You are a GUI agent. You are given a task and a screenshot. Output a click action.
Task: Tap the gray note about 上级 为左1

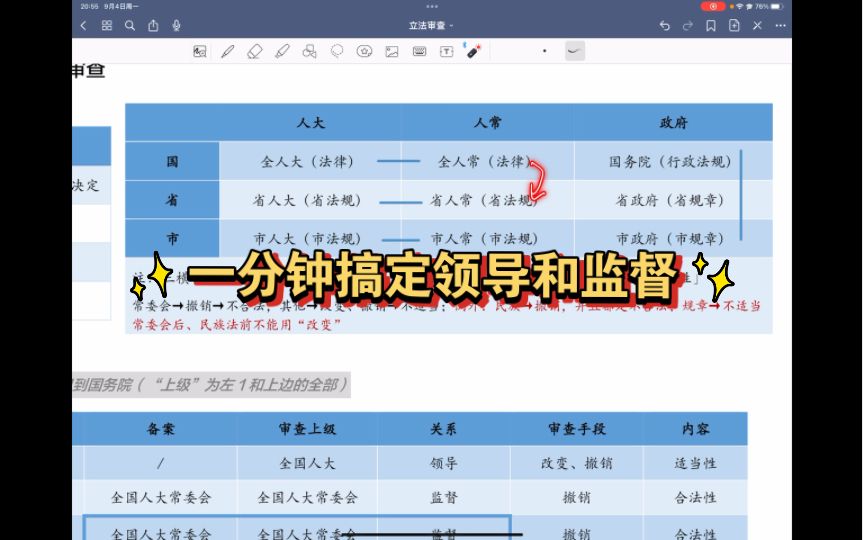tap(211, 384)
